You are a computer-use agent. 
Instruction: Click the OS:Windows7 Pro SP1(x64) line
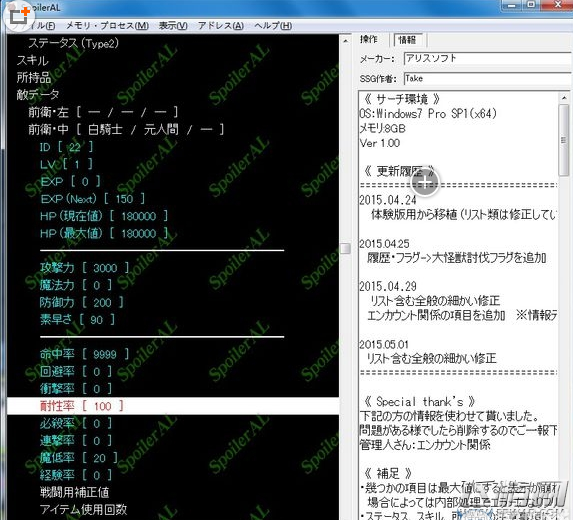(x=428, y=114)
